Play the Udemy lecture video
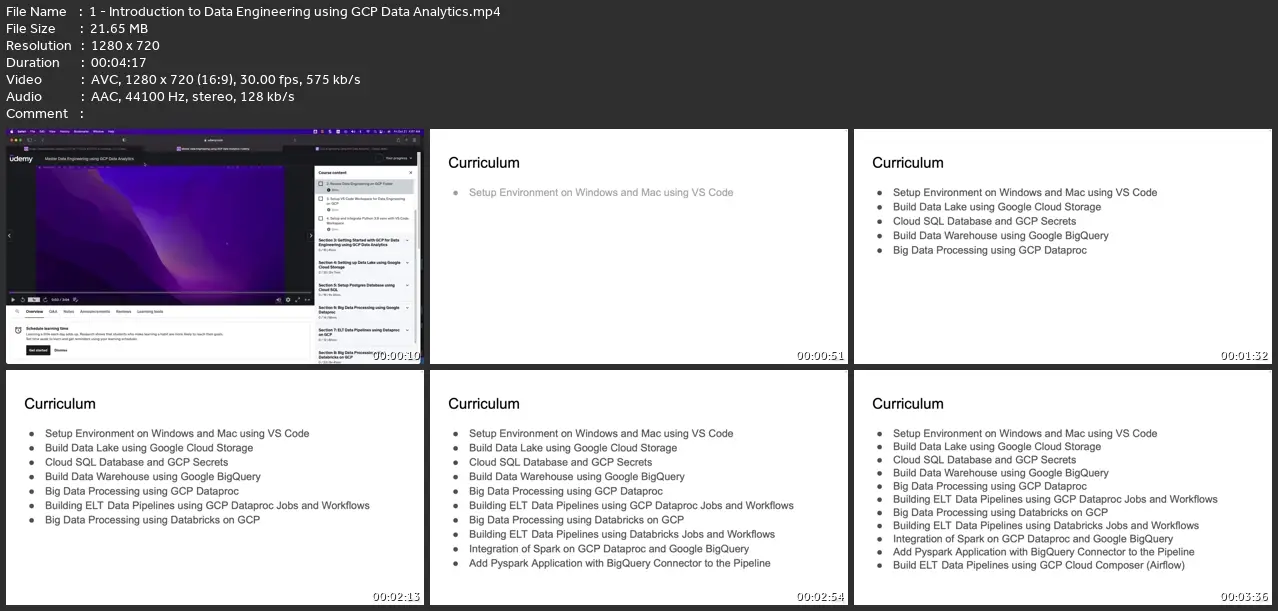This screenshot has height=611, width=1278. (13, 300)
